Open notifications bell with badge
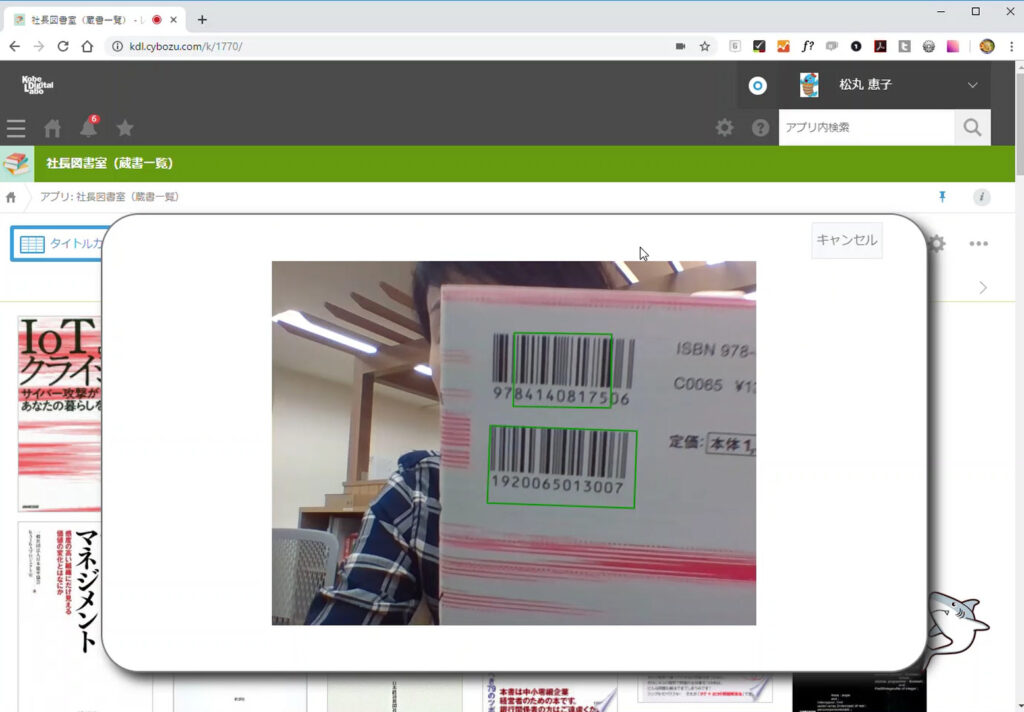1024x712 pixels. (x=89, y=127)
